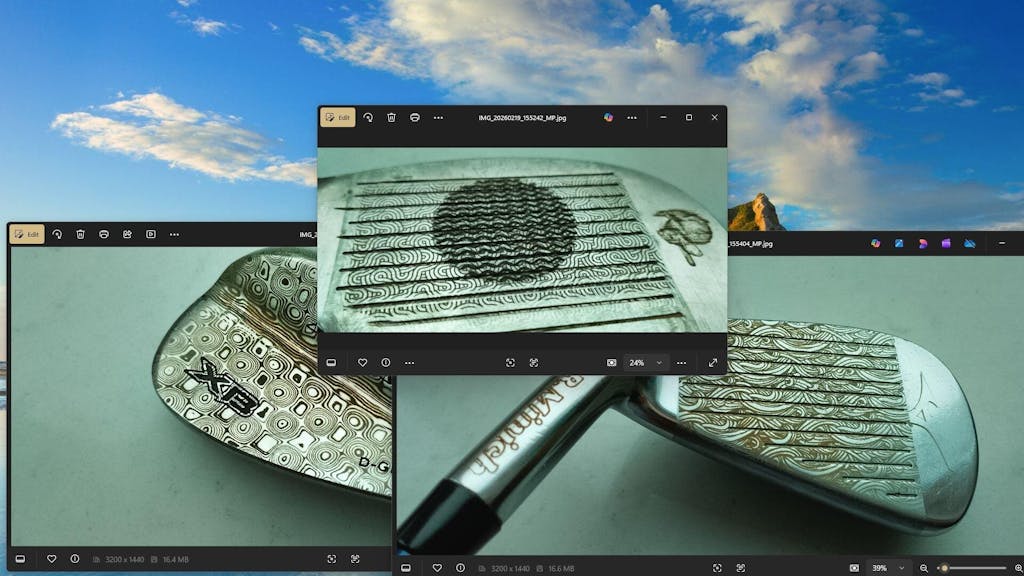Scan text in the 24% zoom window
1024x576 pixels.
[x=534, y=362]
